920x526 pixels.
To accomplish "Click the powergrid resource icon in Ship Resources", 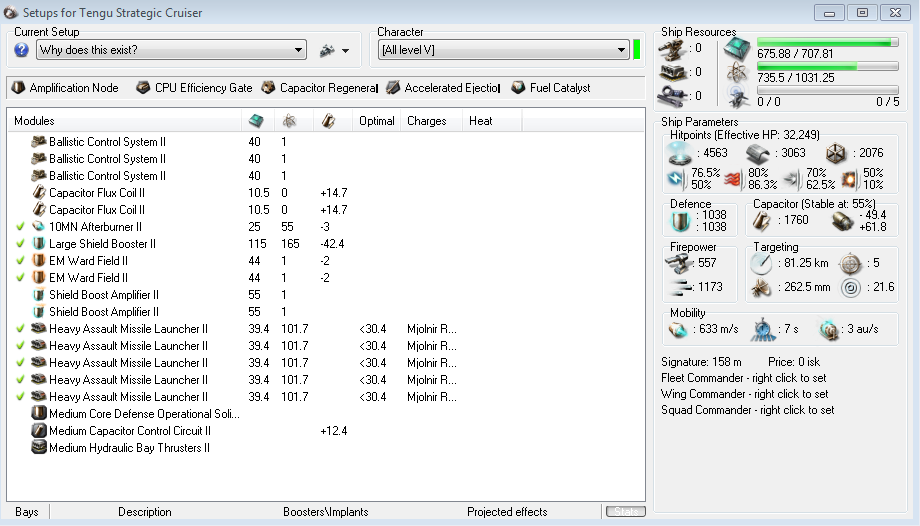I will (737, 73).
